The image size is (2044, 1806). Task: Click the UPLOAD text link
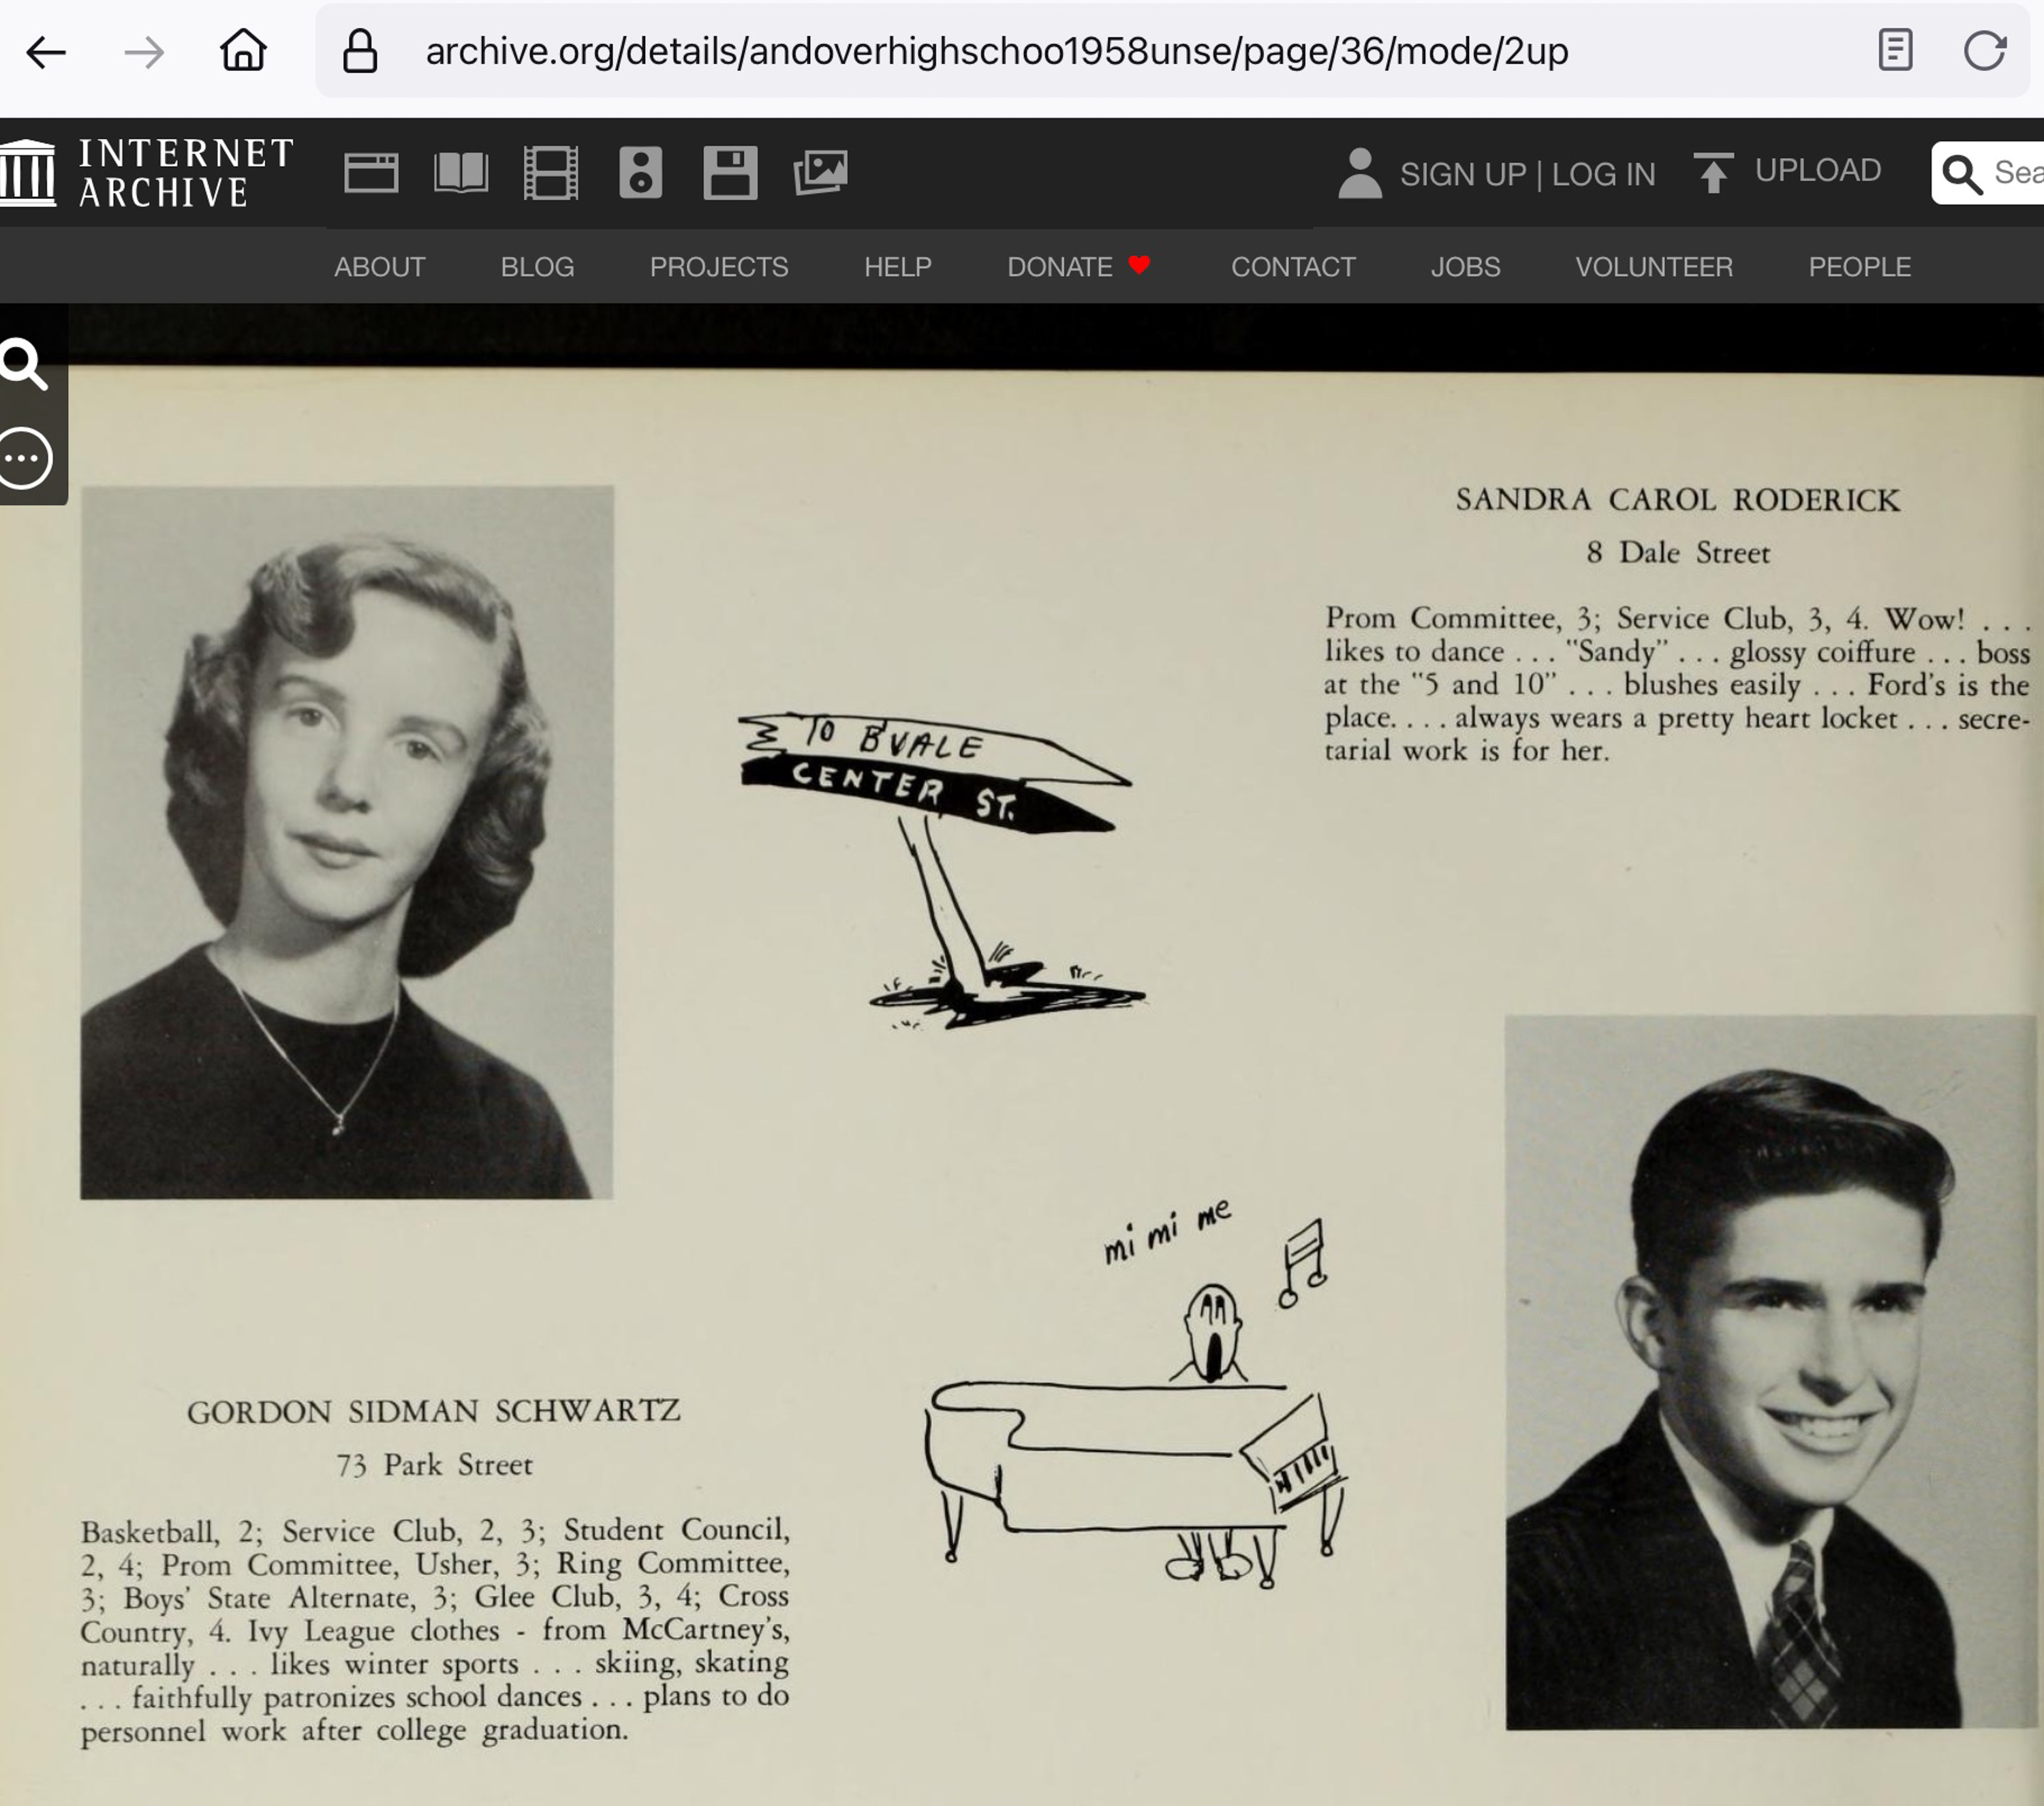point(1818,170)
